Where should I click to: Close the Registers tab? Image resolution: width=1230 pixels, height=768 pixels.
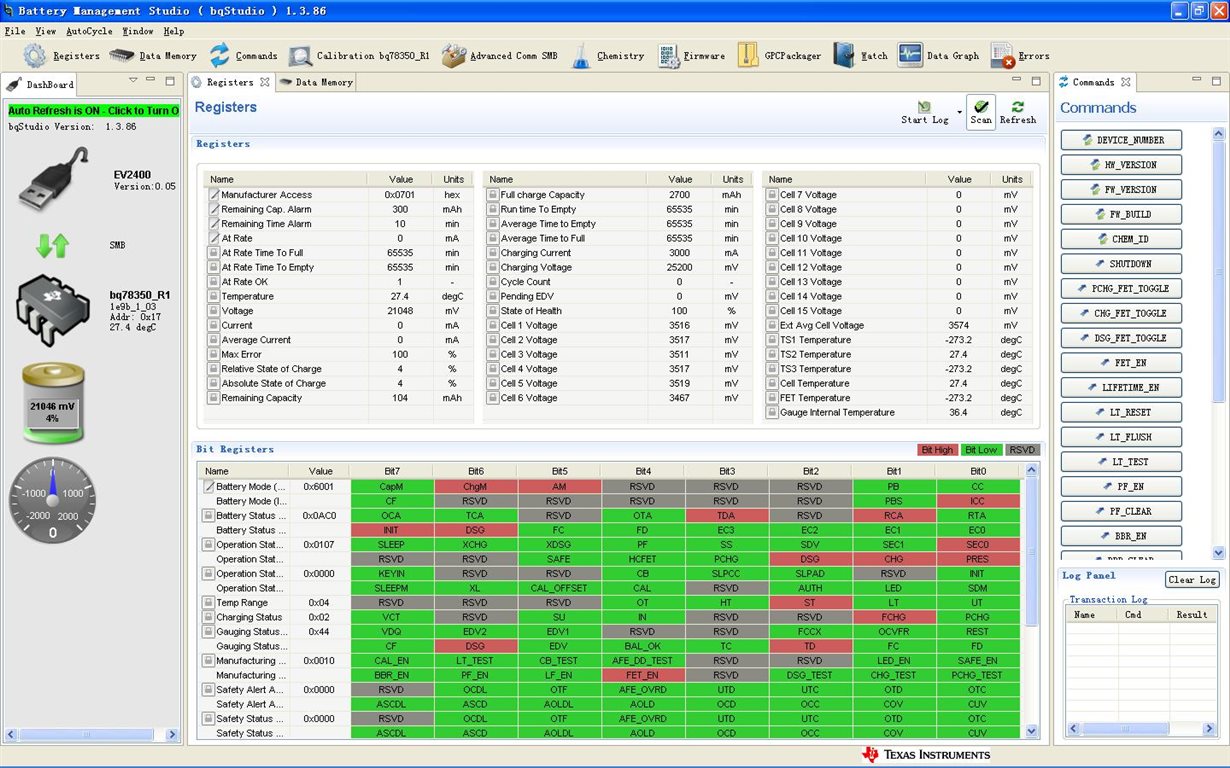tap(265, 82)
